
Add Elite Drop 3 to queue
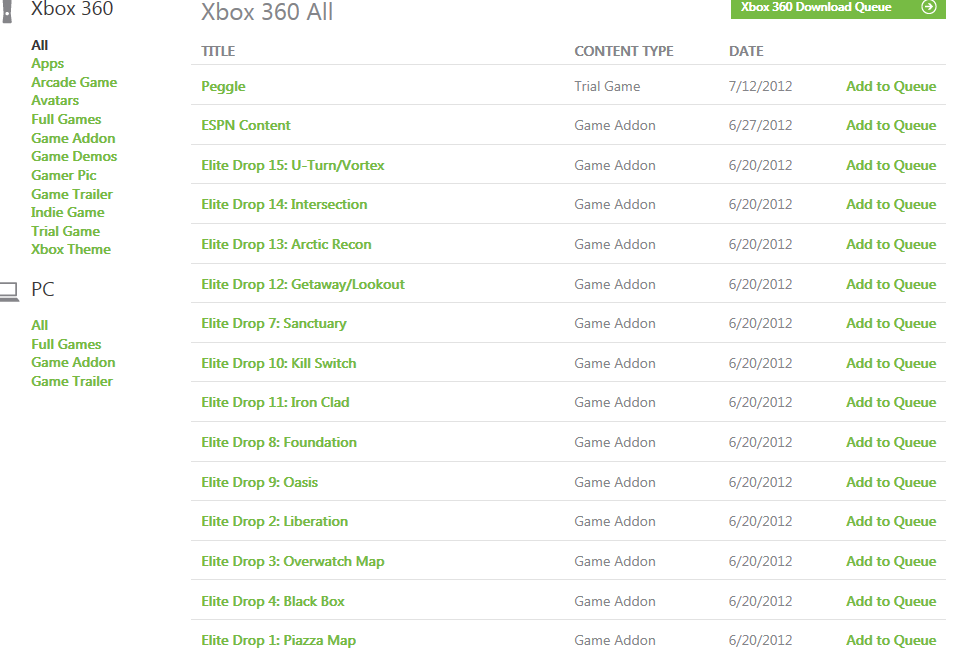[891, 561]
